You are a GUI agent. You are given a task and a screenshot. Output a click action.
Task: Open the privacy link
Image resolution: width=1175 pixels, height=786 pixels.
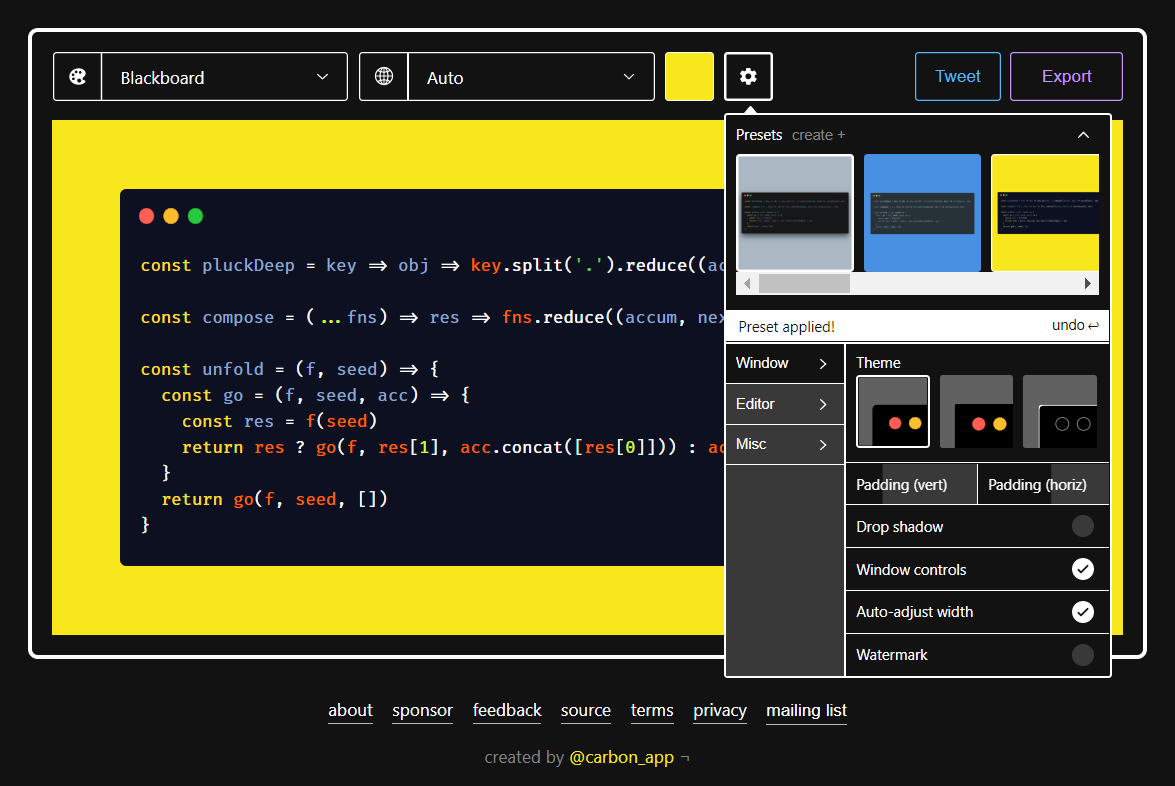(x=720, y=710)
